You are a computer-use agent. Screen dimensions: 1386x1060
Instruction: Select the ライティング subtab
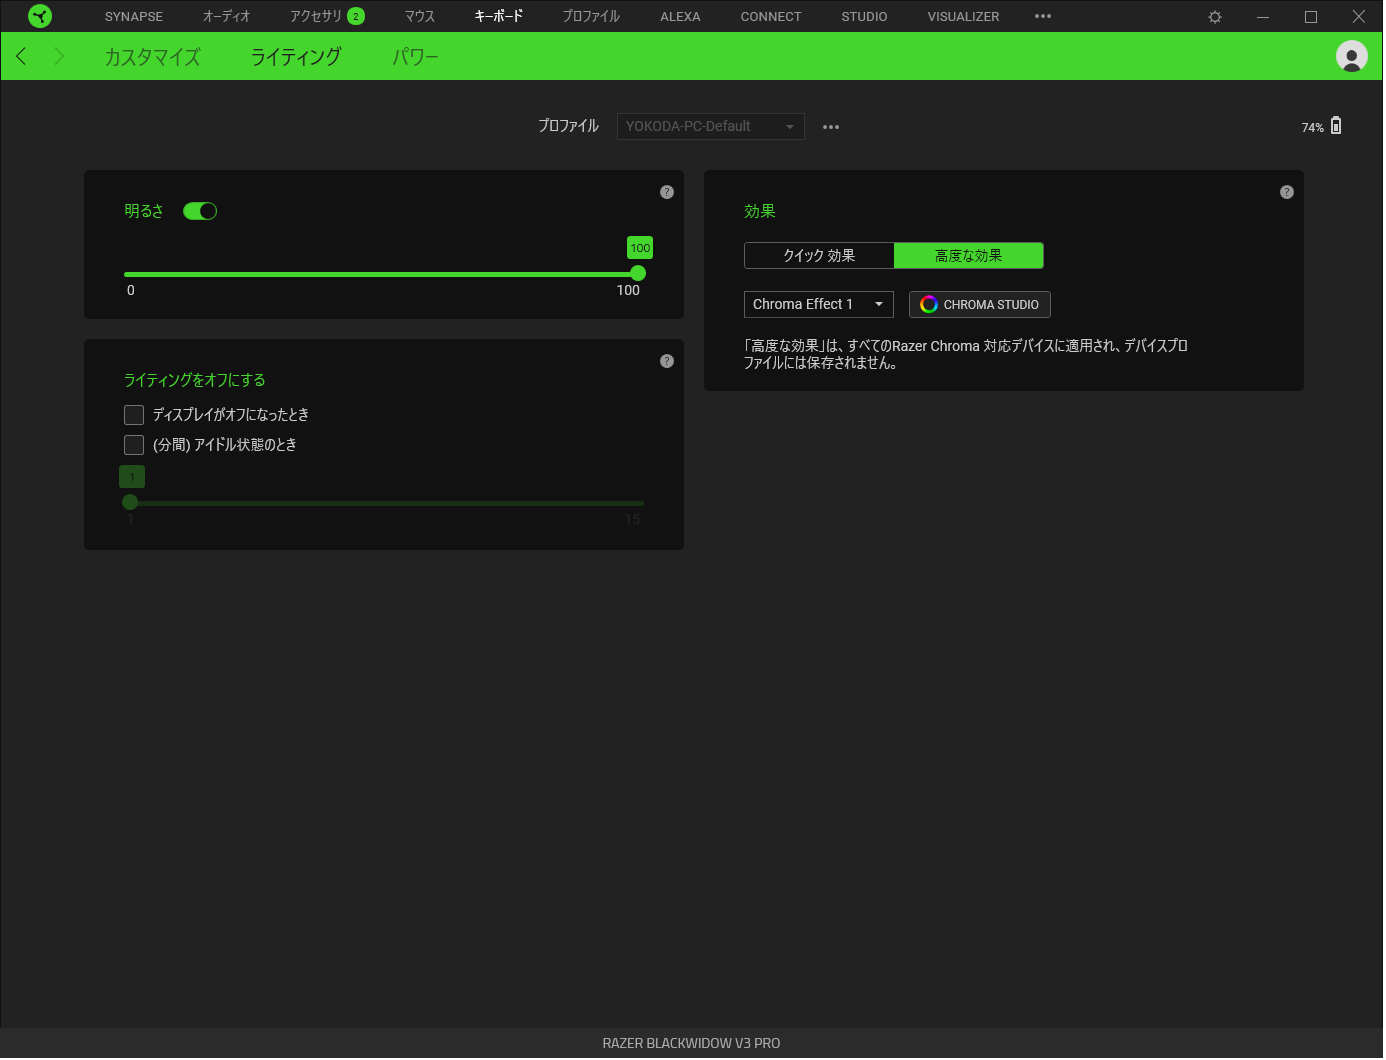pyautogui.click(x=296, y=57)
